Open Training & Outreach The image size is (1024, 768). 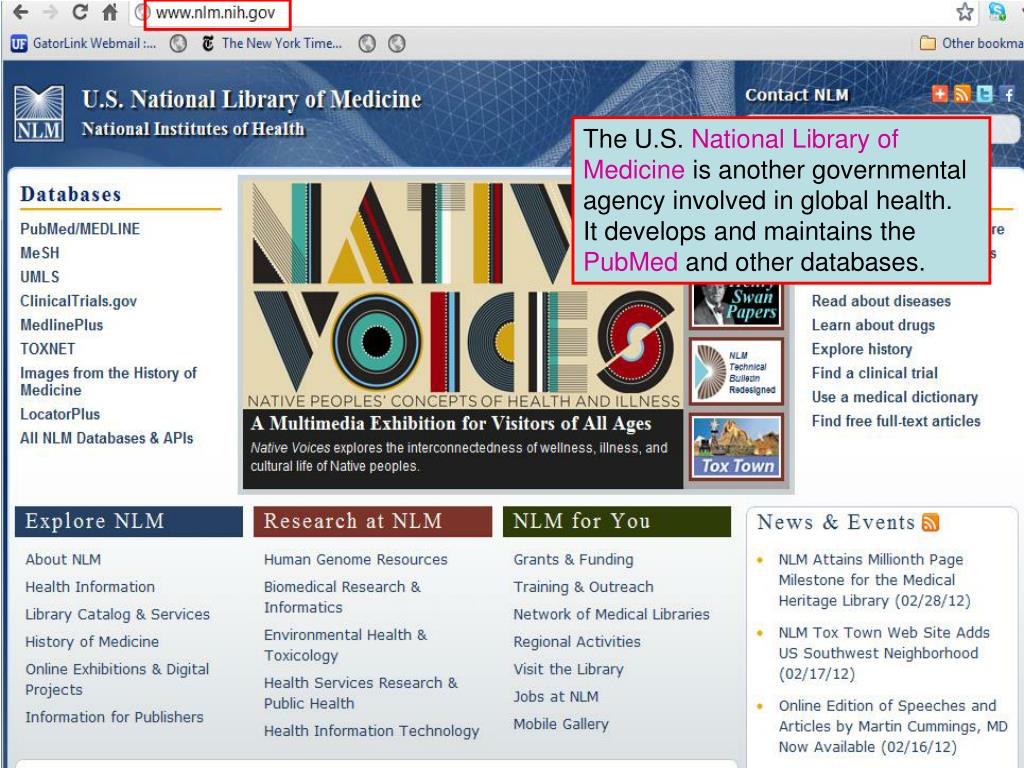tap(583, 587)
